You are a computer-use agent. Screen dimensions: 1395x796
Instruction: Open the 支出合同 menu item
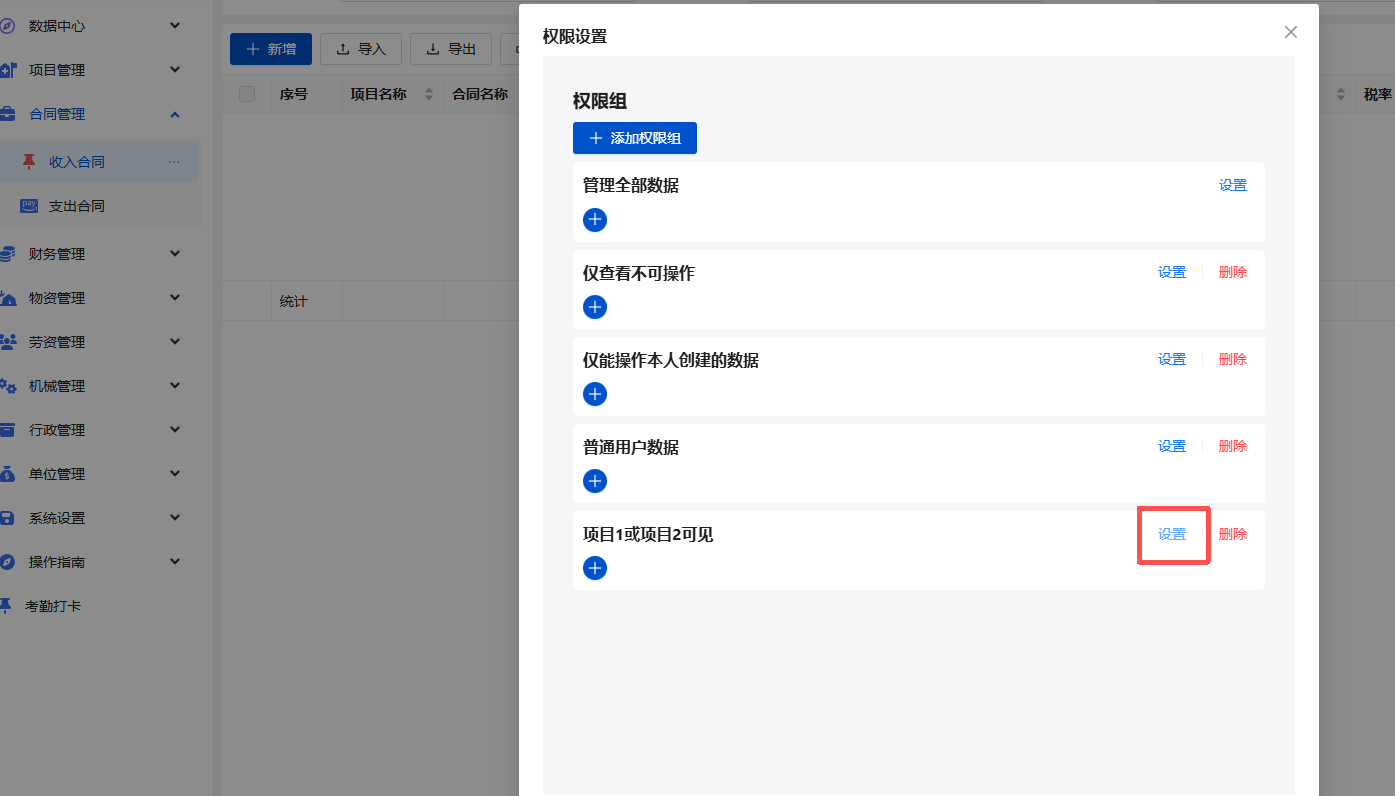(x=77, y=206)
